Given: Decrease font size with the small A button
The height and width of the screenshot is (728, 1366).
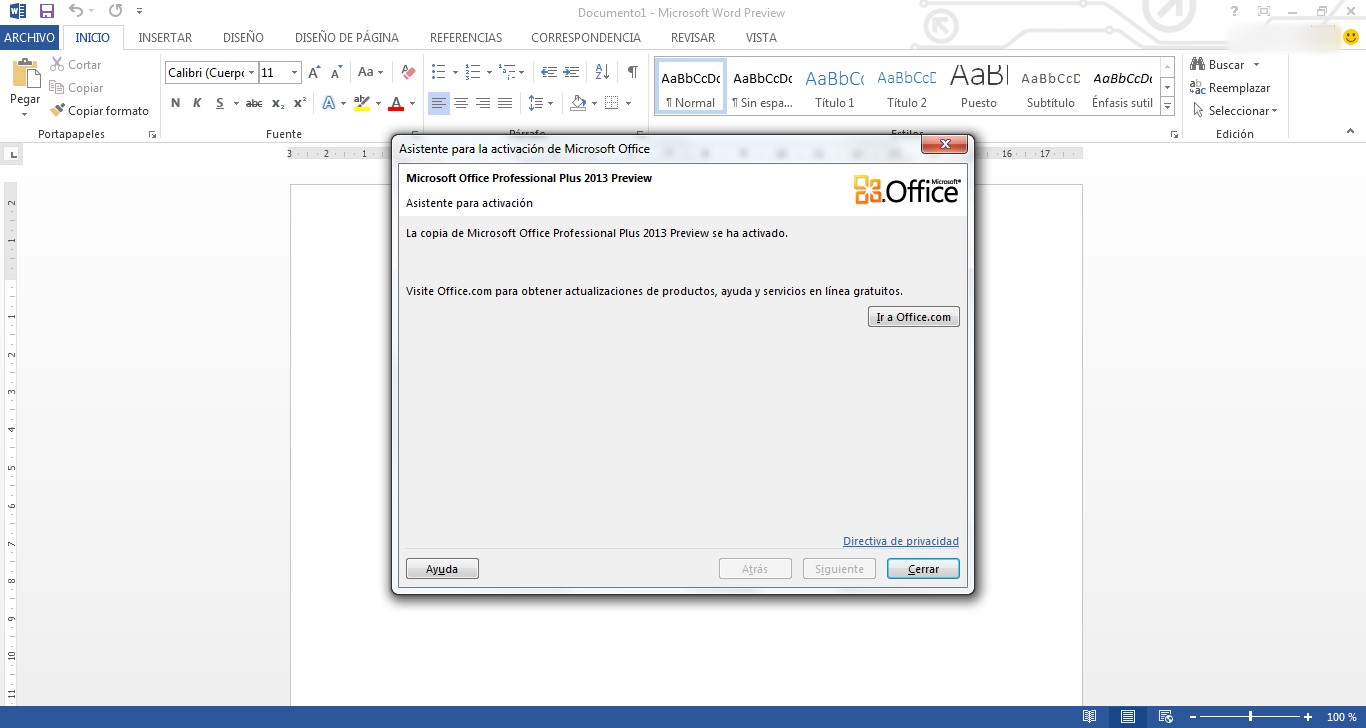Looking at the screenshot, I should click(x=336, y=72).
